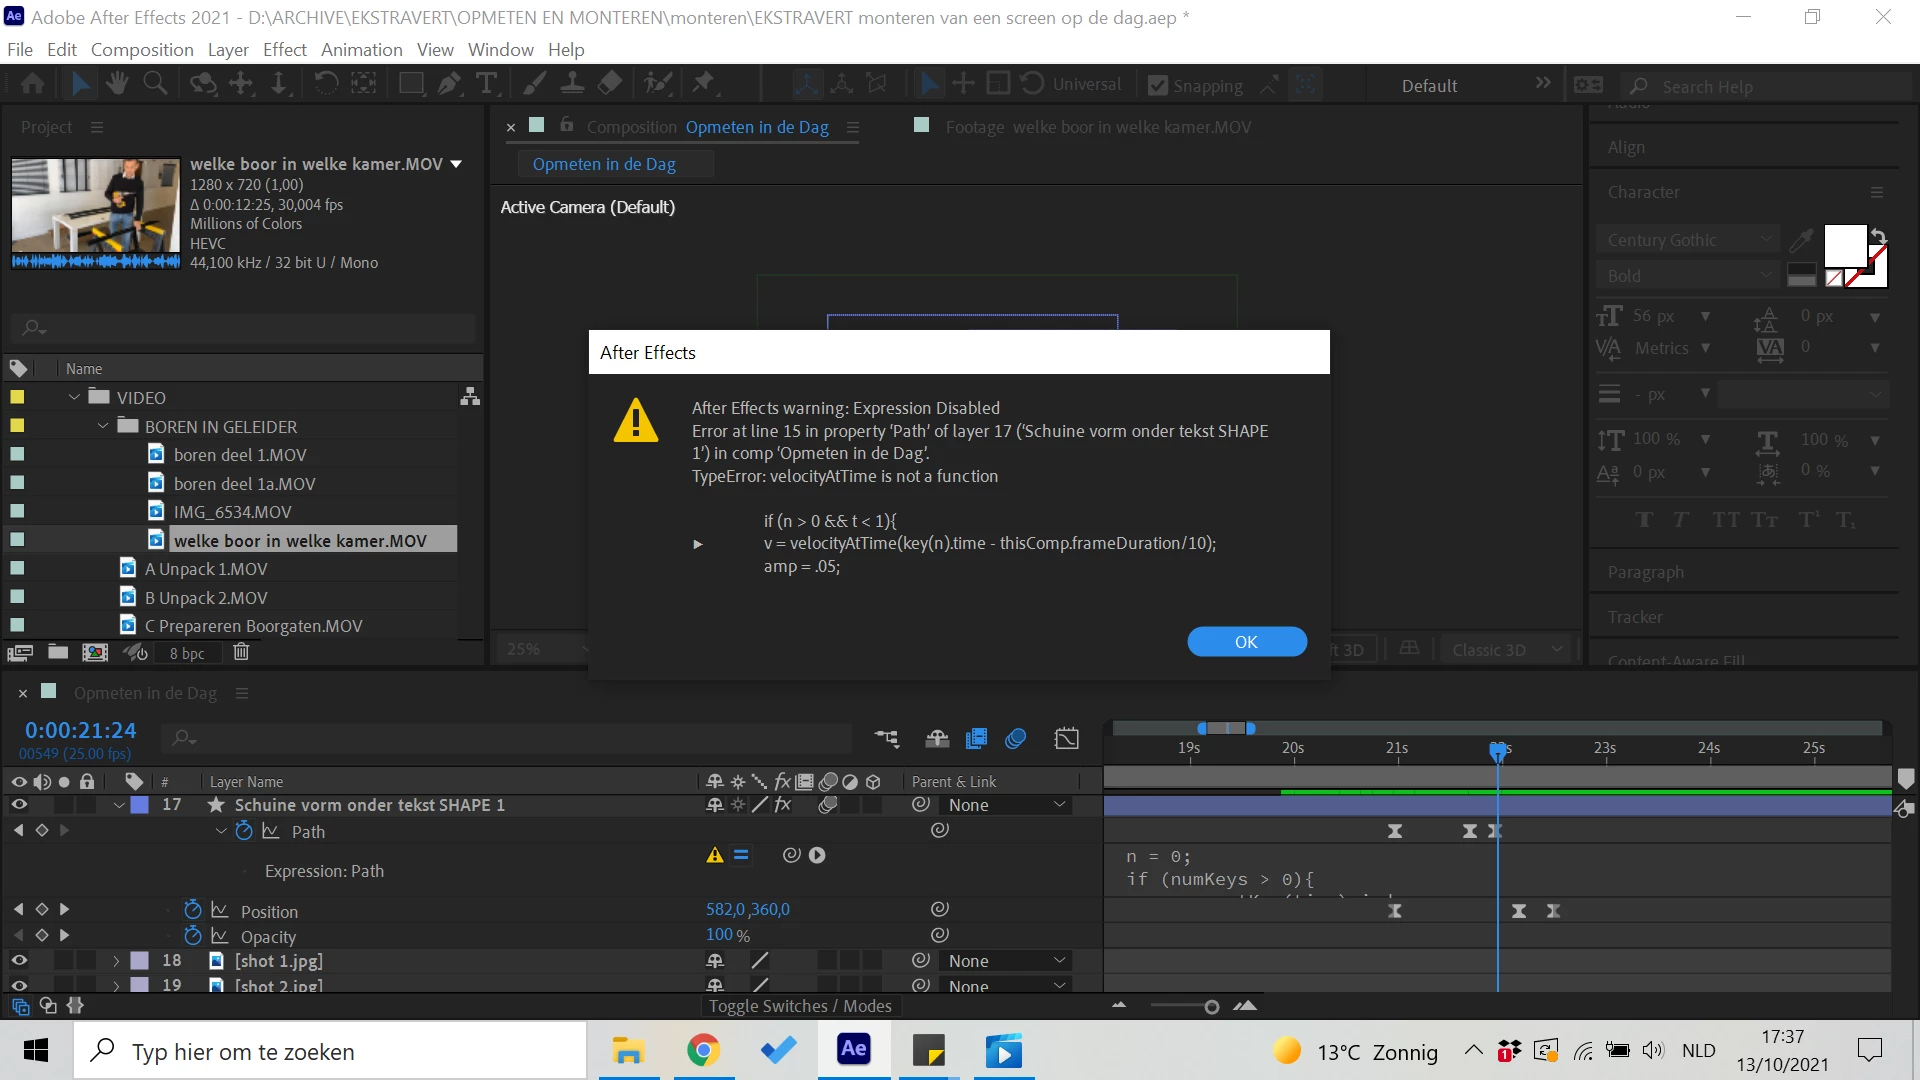Hide layer 17 with eye toggle
The width and height of the screenshot is (1920, 1080).
[19, 805]
